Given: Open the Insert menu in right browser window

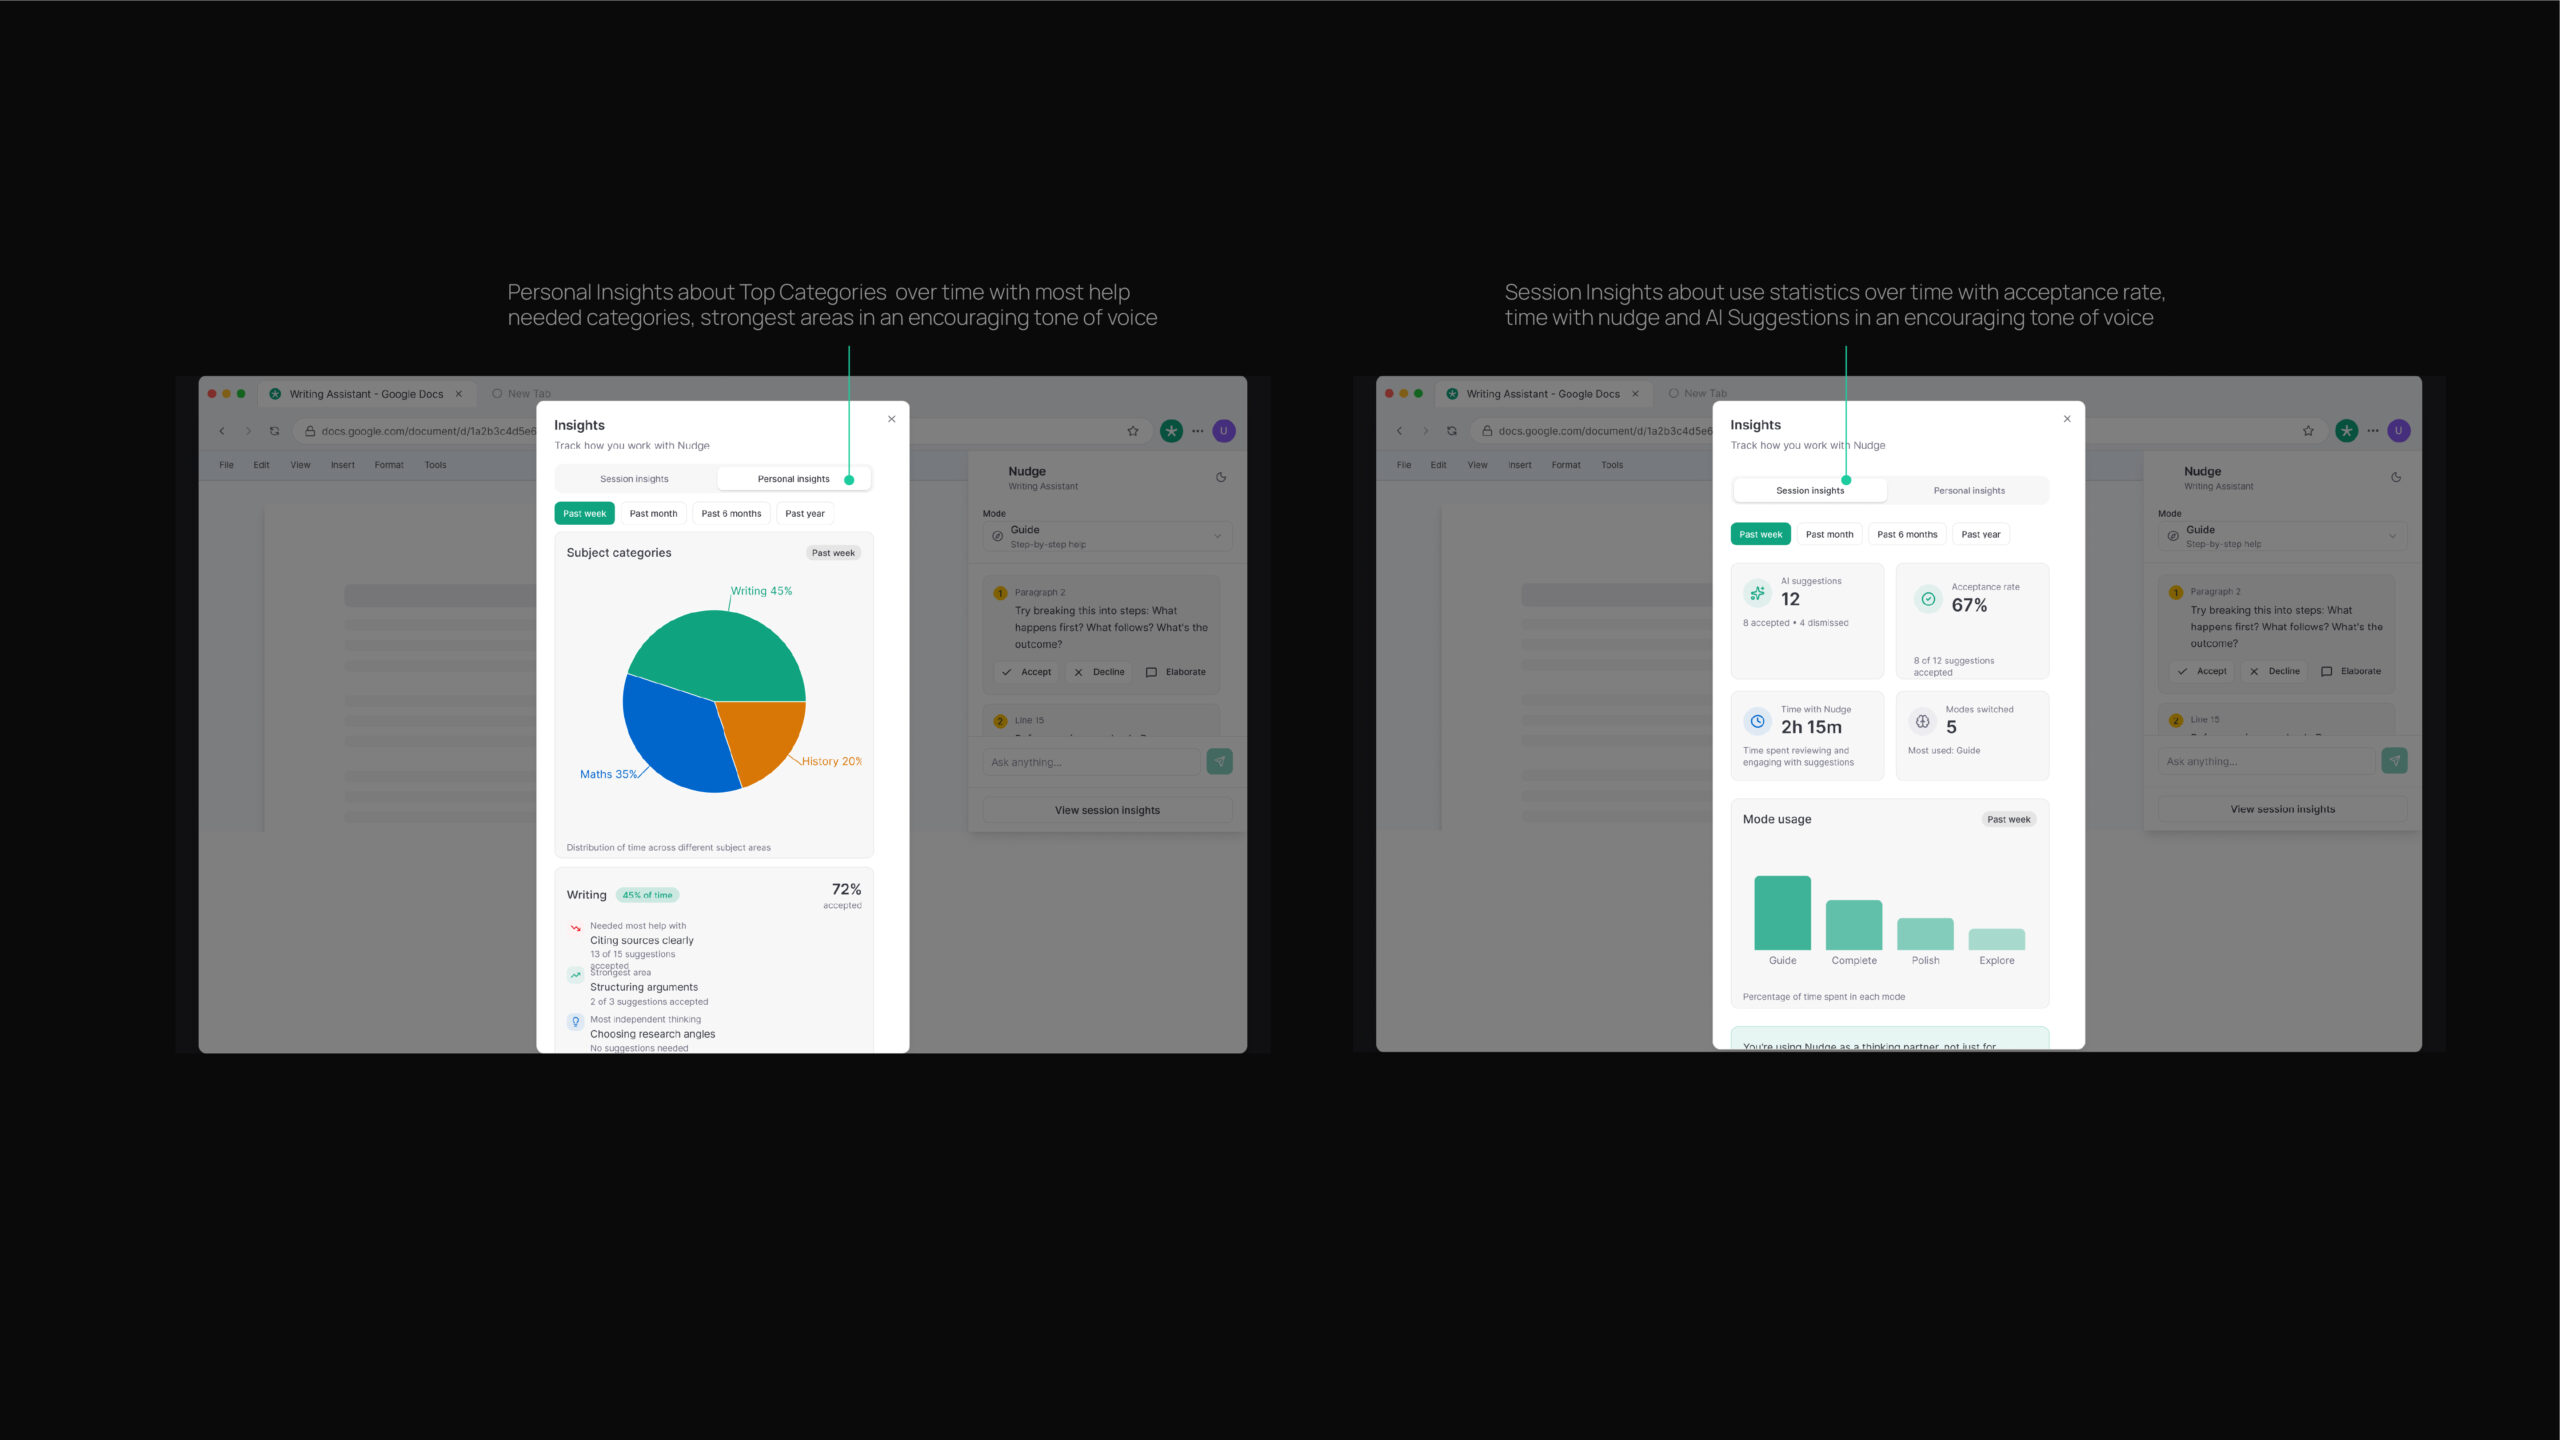Looking at the screenshot, I should 1519,465.
